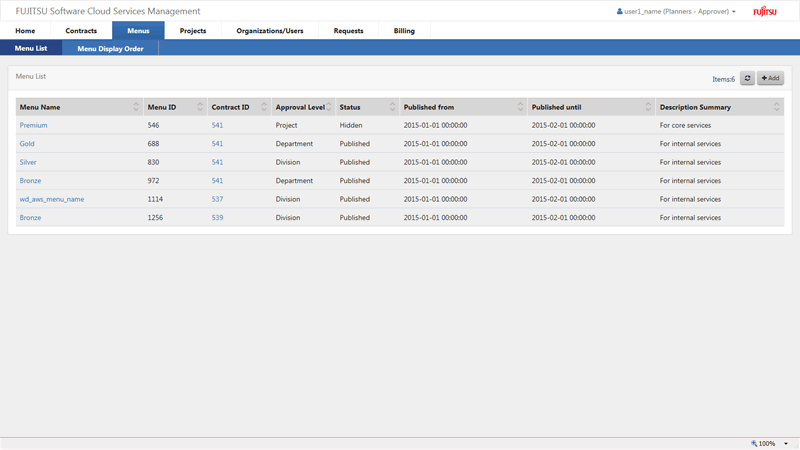Click Department approval level in Gold row
The image size is (800, 450).
tap(294, 143)
